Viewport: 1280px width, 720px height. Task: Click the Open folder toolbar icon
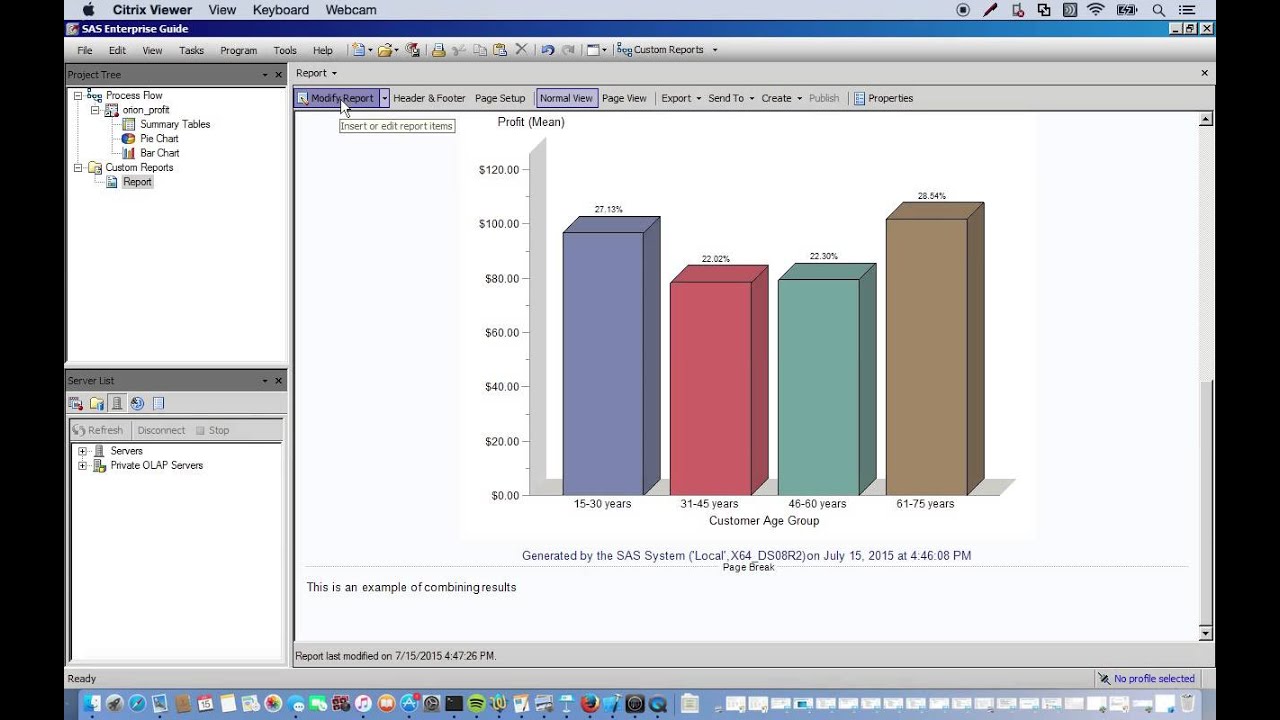[384, 50]
